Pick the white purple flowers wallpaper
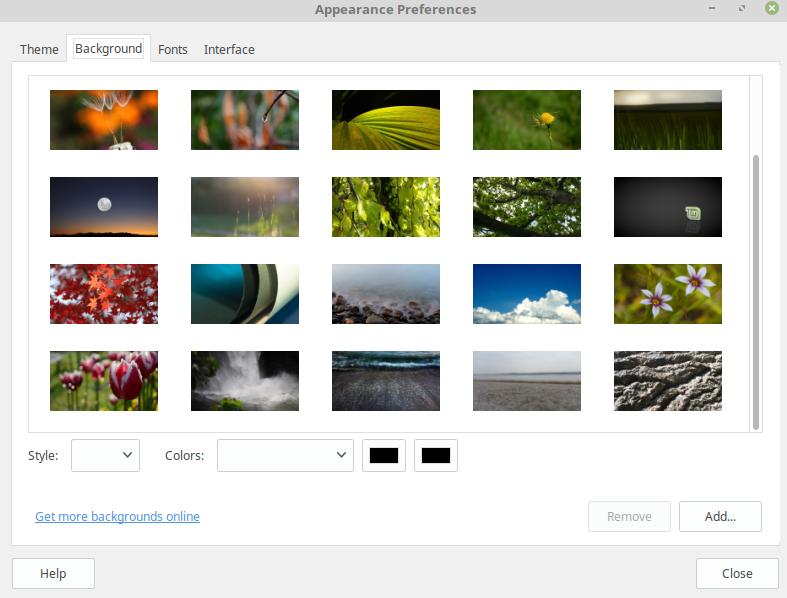The image size is (787, 598). (667, 294)
